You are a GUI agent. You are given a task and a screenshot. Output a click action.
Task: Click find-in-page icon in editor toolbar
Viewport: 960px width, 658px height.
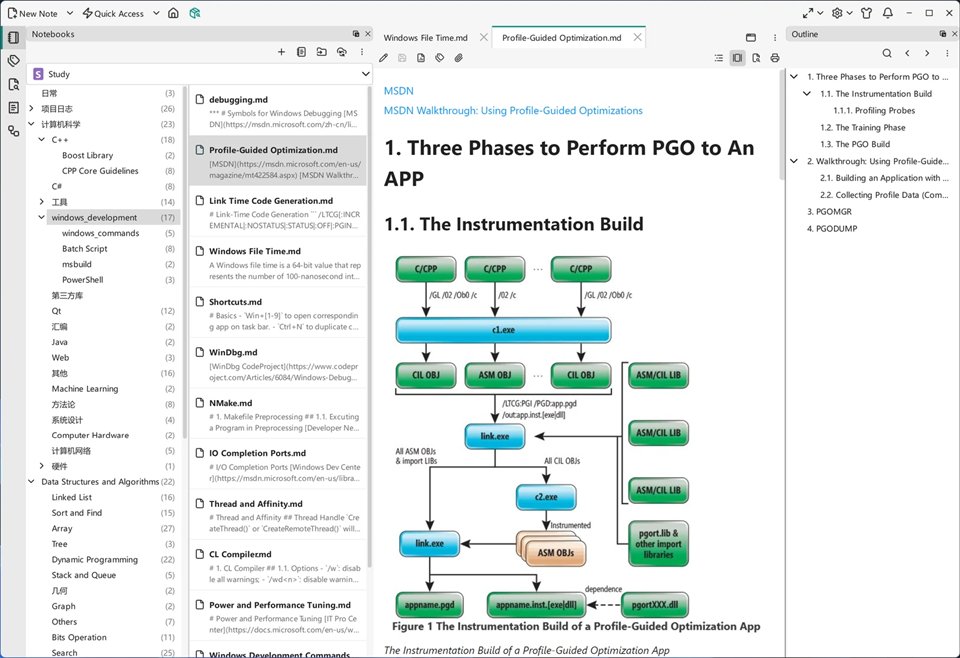[756, 58]
